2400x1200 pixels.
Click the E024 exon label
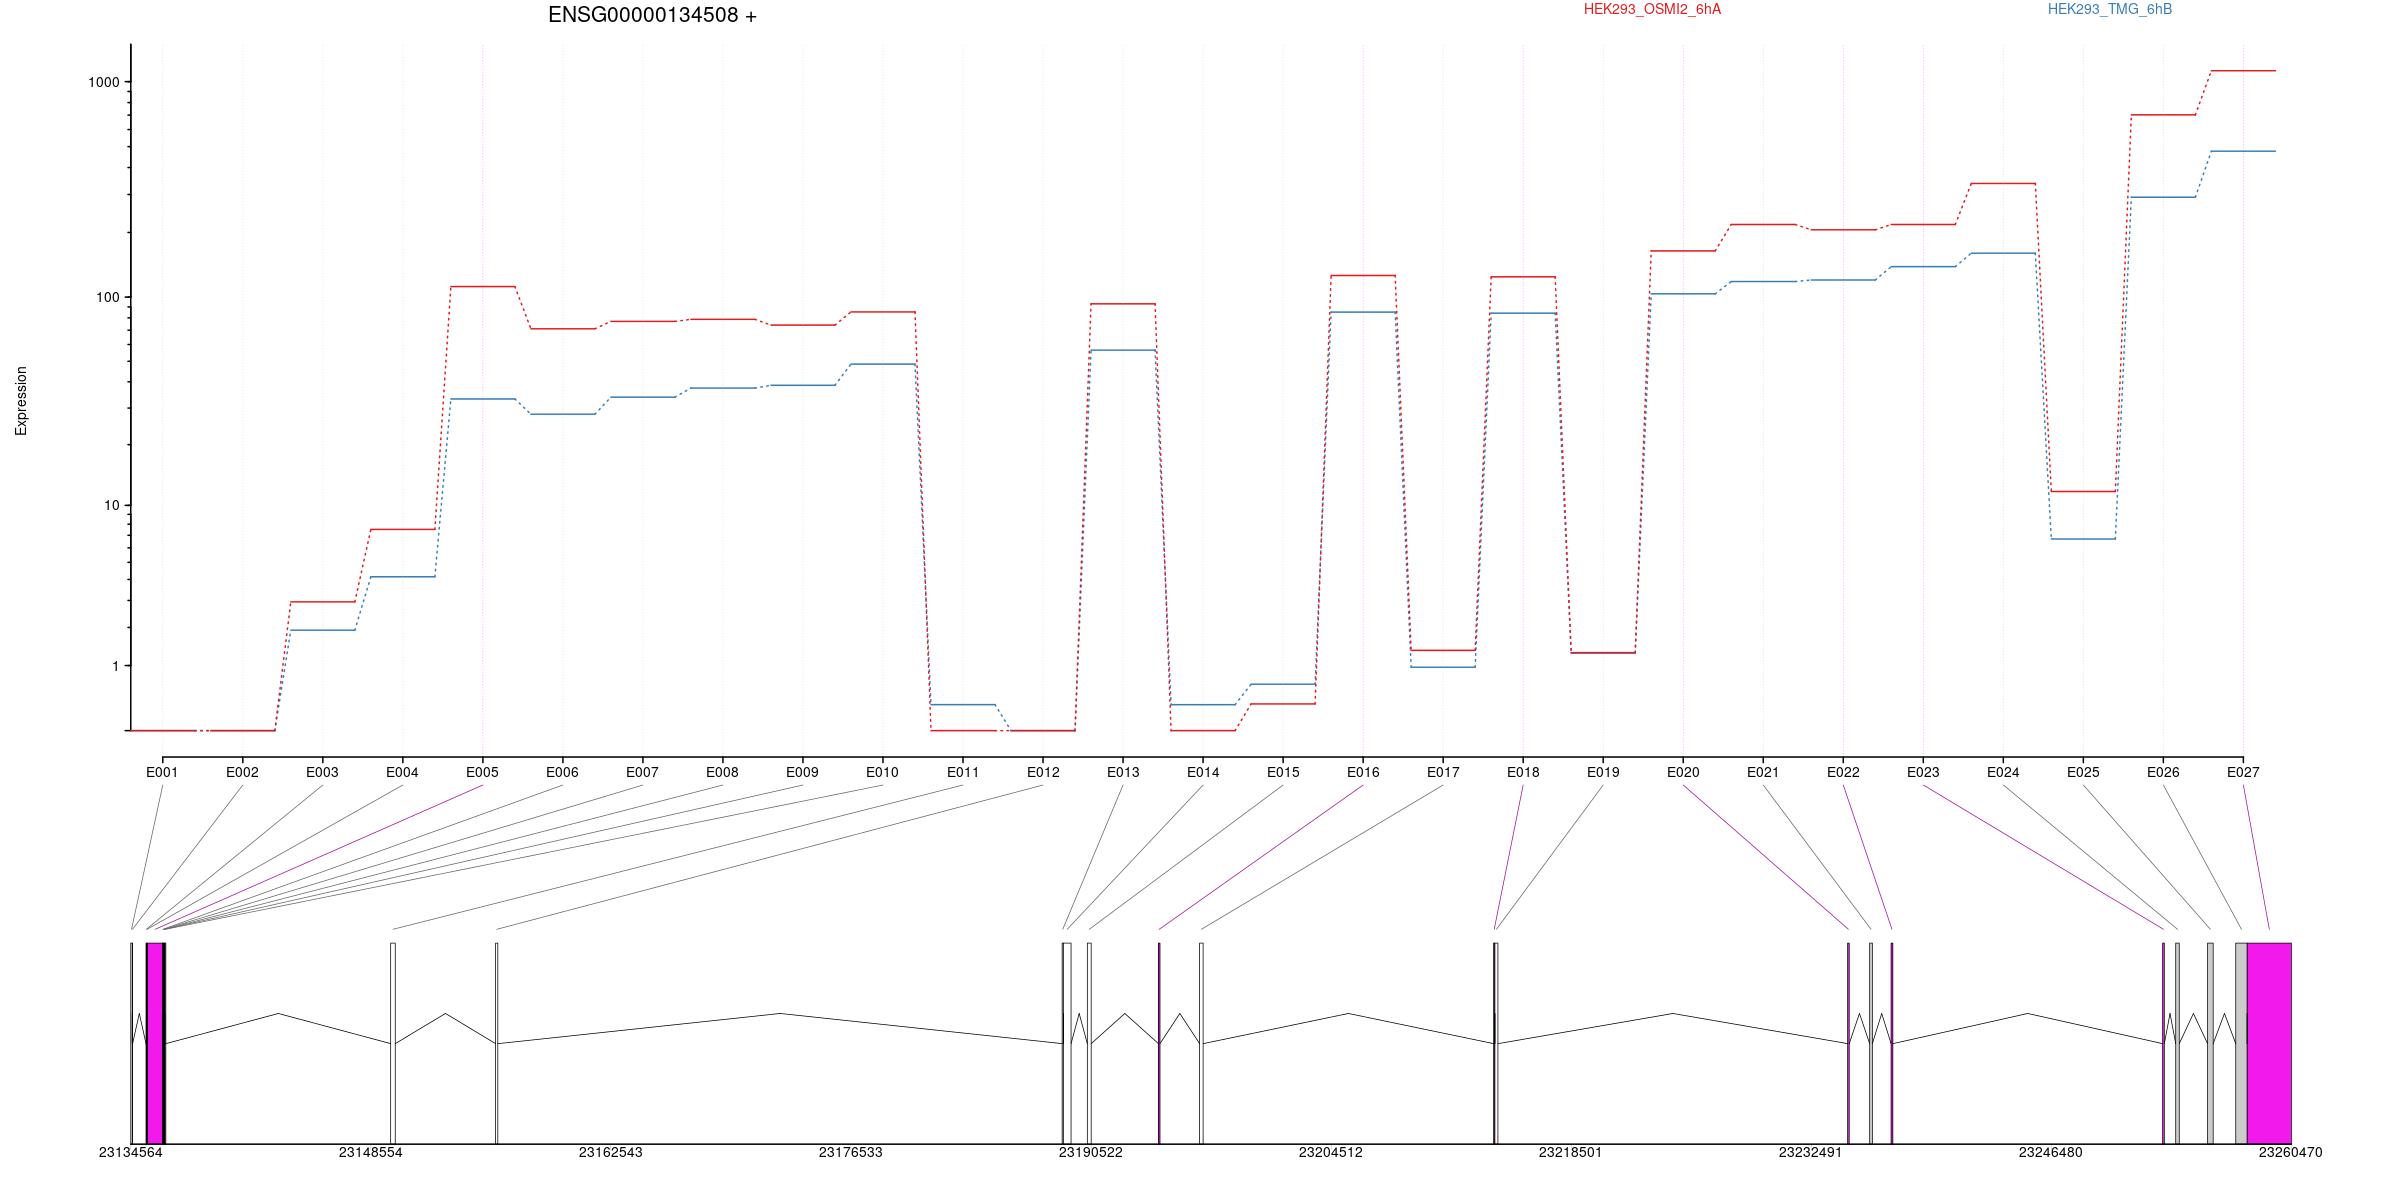tap(2003, 772)
